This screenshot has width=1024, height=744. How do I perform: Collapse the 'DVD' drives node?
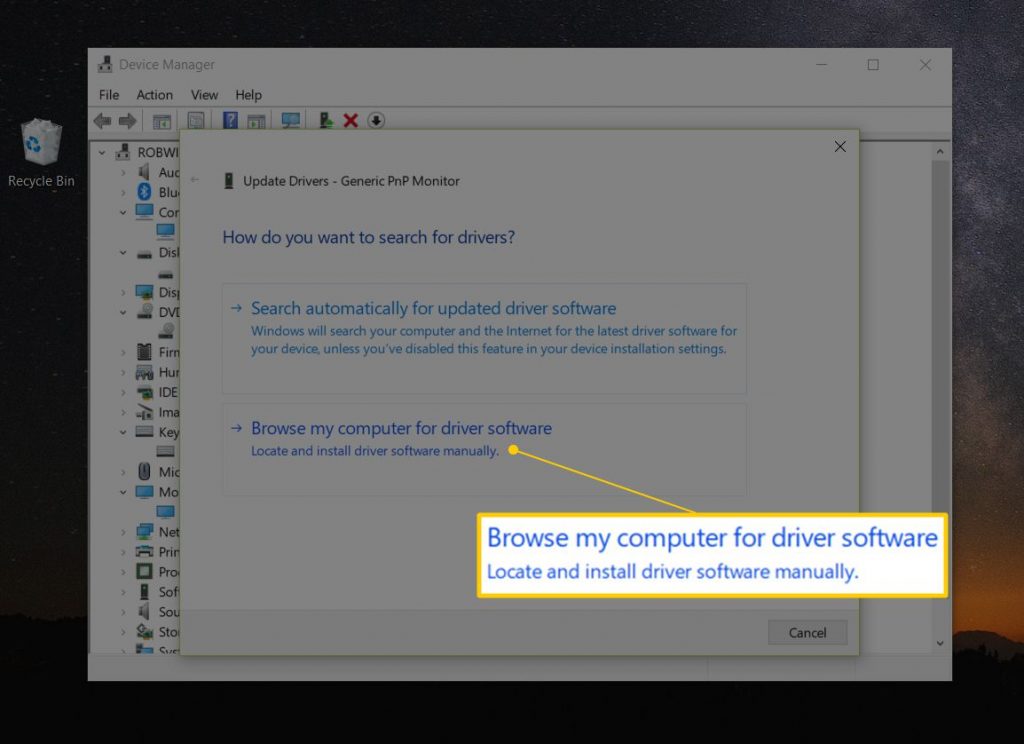pos(123,312)
